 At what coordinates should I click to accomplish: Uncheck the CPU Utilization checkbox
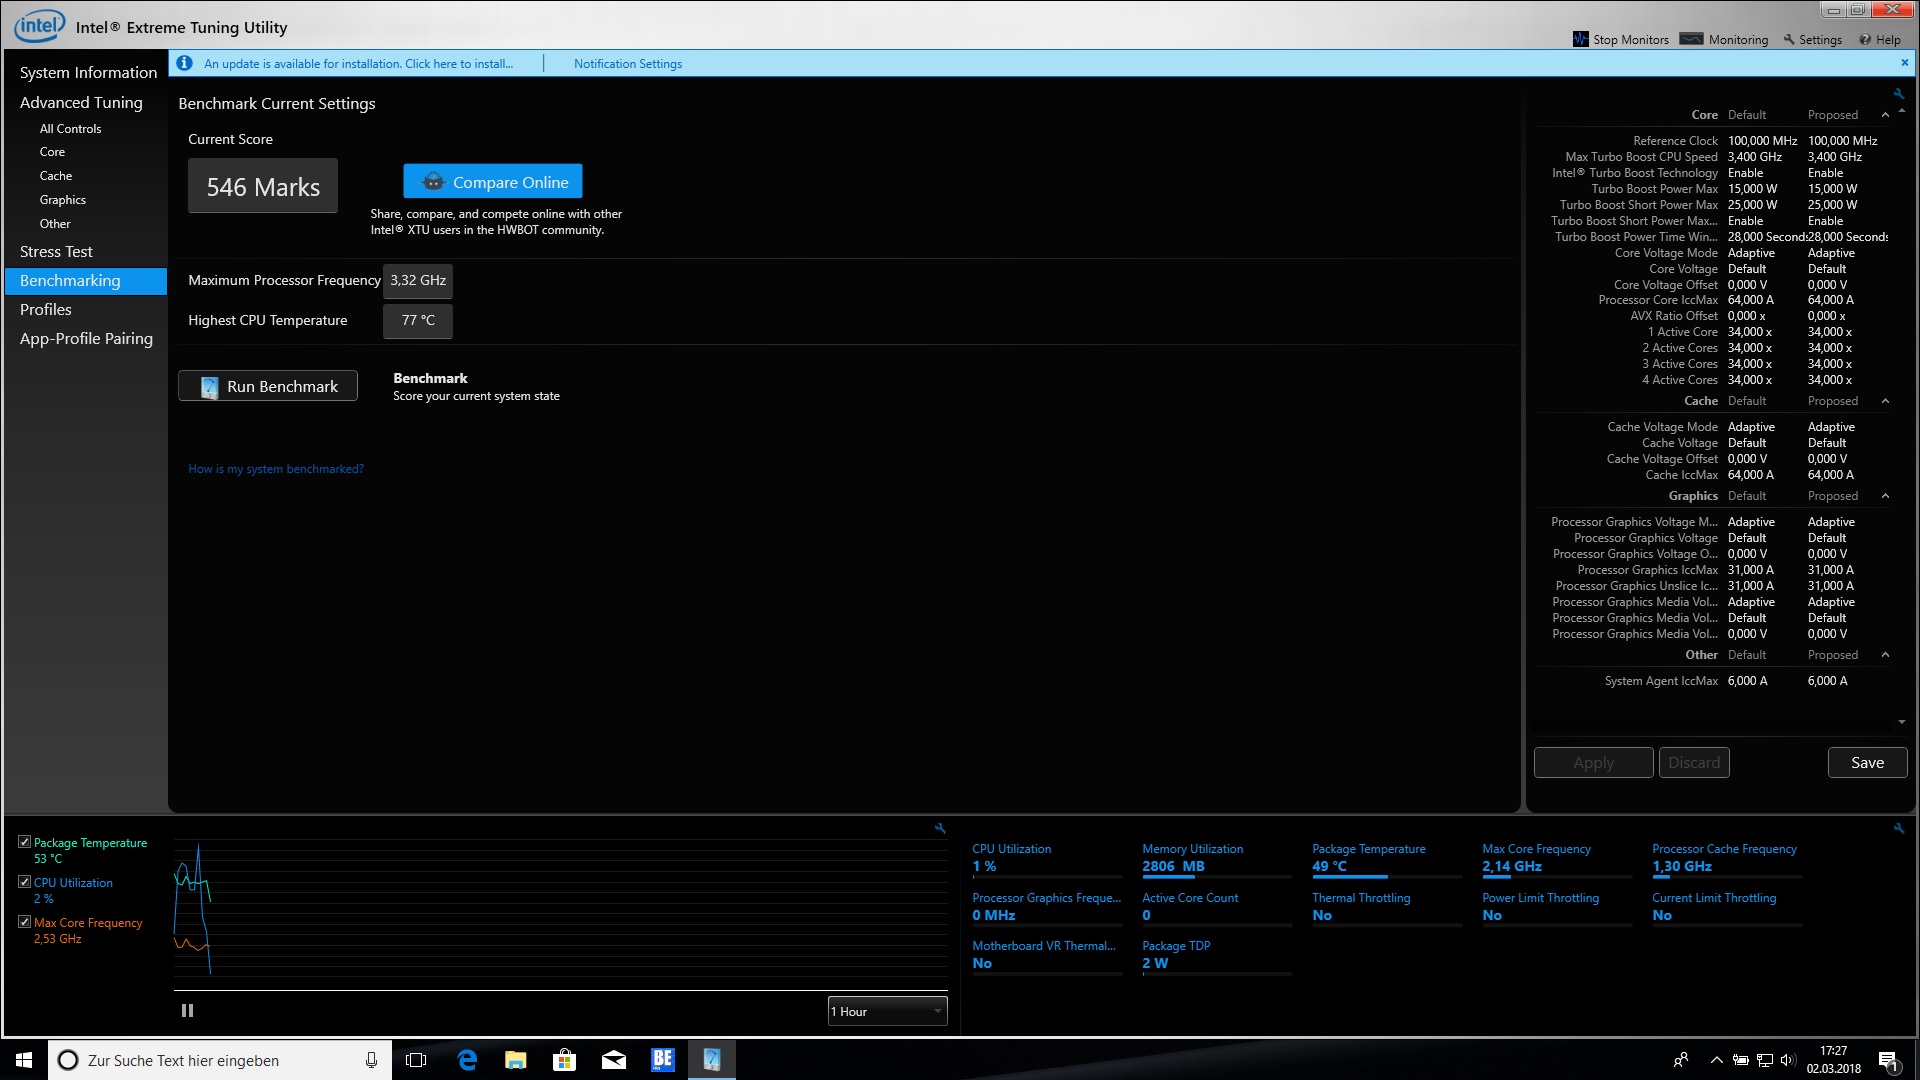click(25, 882)
